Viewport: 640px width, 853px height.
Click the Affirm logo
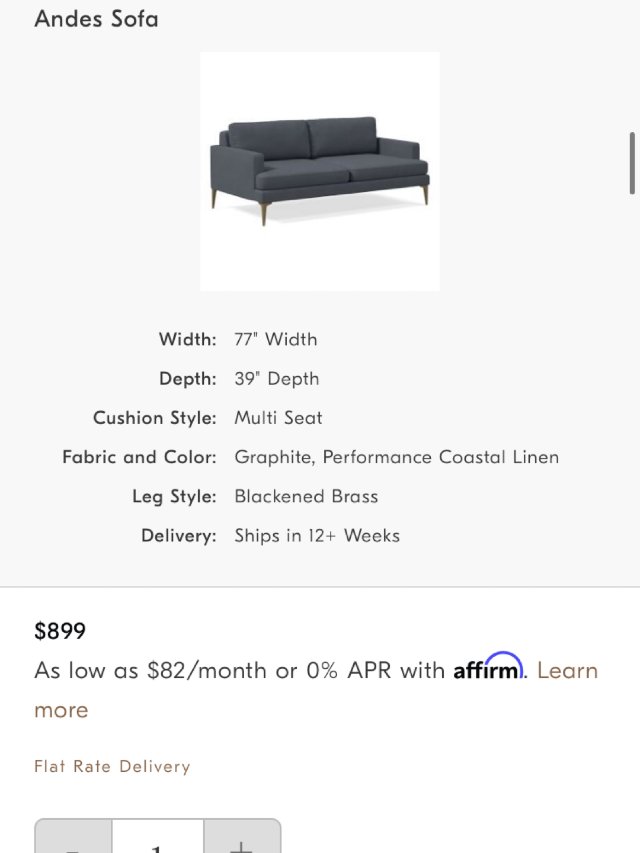point(488,669)
